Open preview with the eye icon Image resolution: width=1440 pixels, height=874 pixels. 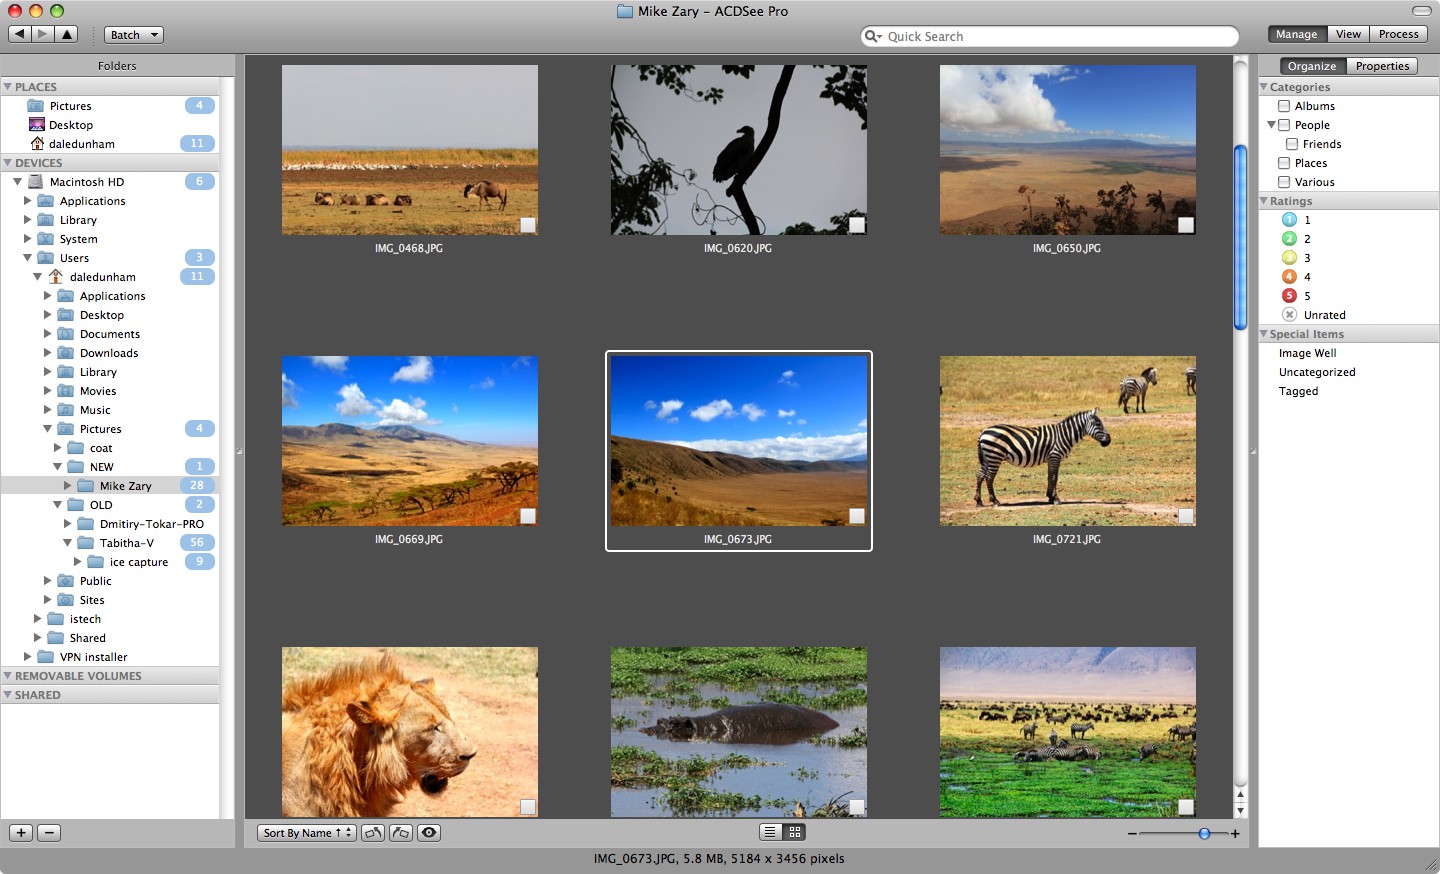click(428, 832)
